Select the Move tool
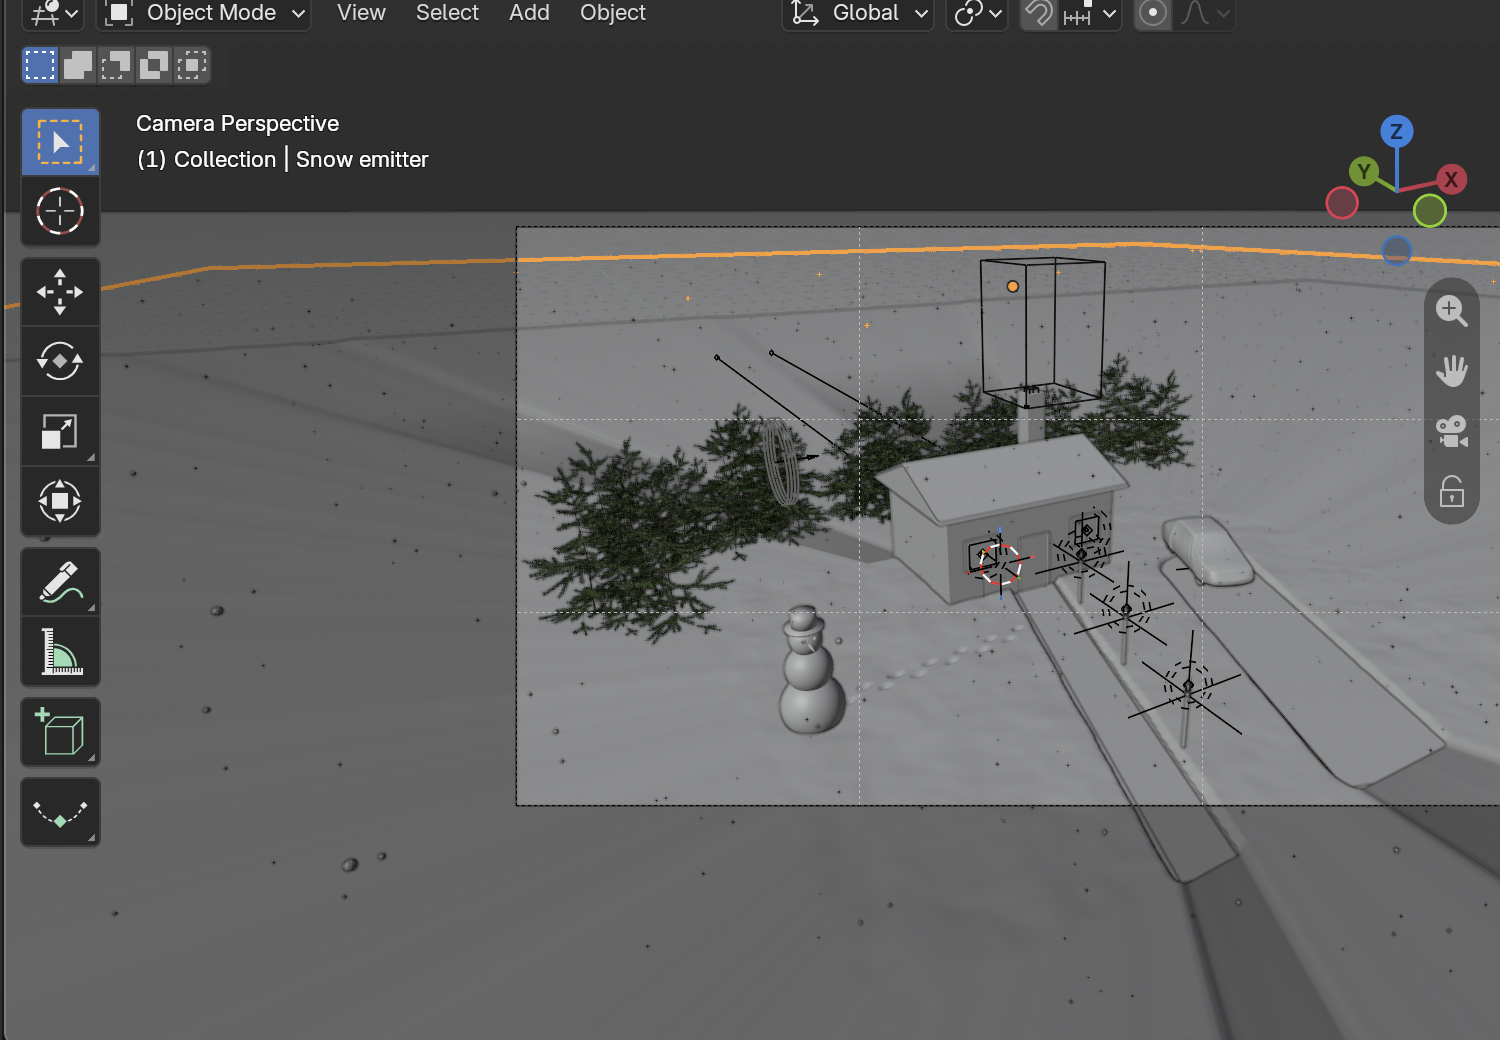The image size is (1500, 1040). [60, 292]
